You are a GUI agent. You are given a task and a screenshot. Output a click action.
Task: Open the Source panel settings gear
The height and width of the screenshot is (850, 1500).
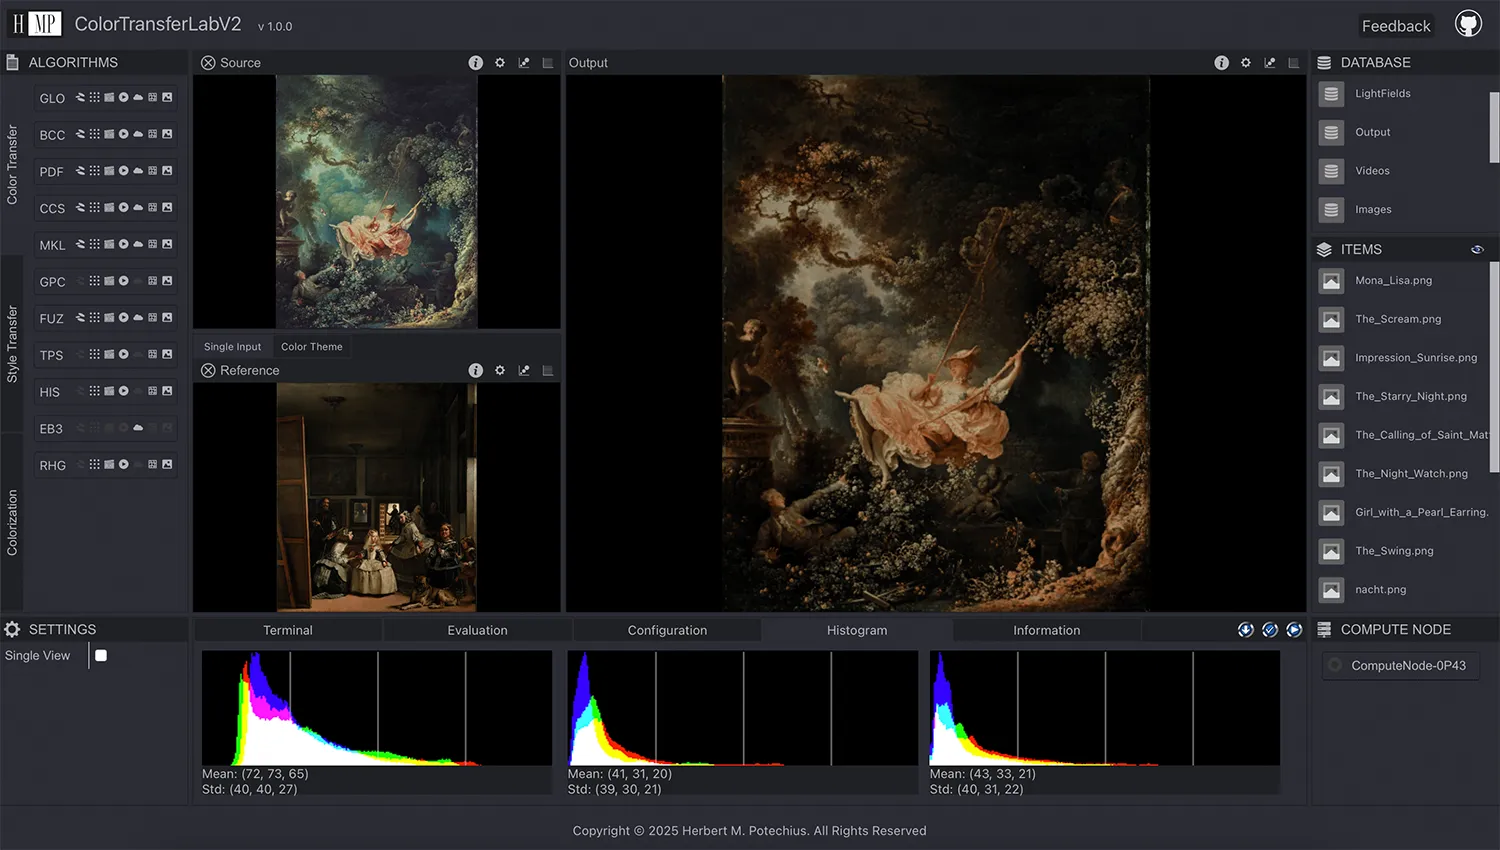500,63
